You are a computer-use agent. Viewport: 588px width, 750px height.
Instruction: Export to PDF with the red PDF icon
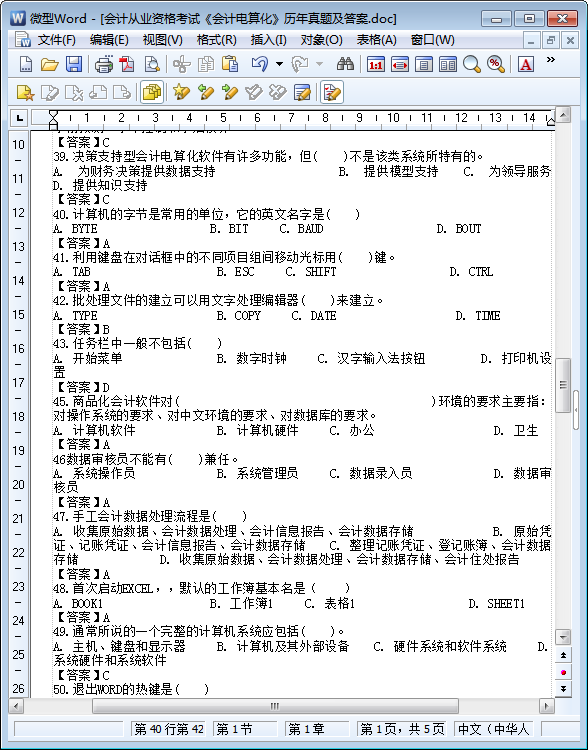[127, 64]
